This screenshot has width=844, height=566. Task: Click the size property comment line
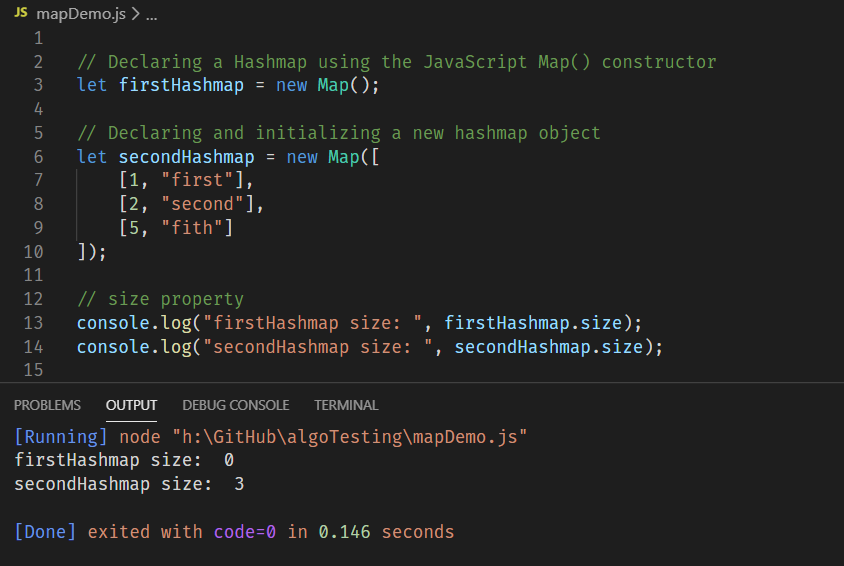(160, 299)
